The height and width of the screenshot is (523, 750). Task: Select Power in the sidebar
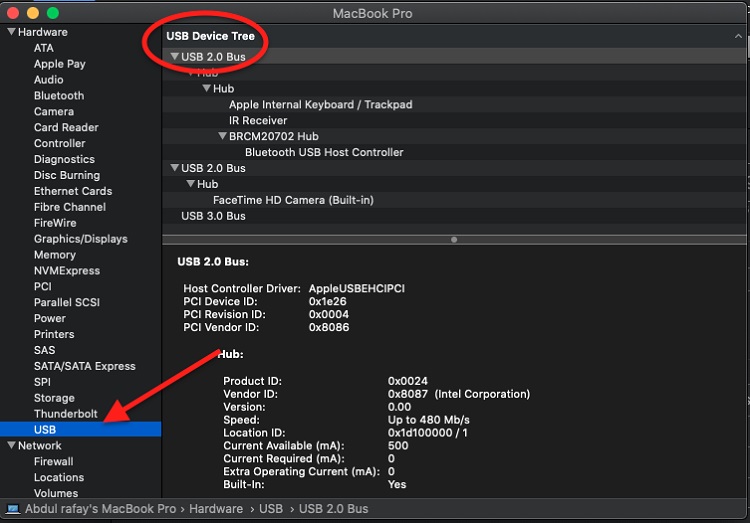coord(50,318)
